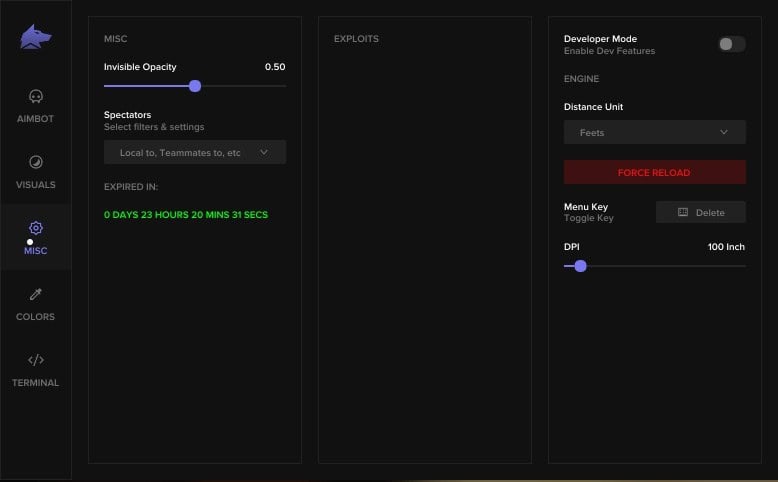This screenshot has width=778, height=482.
Task: Switch to the COLORS tab label
Action: [36, 317]
